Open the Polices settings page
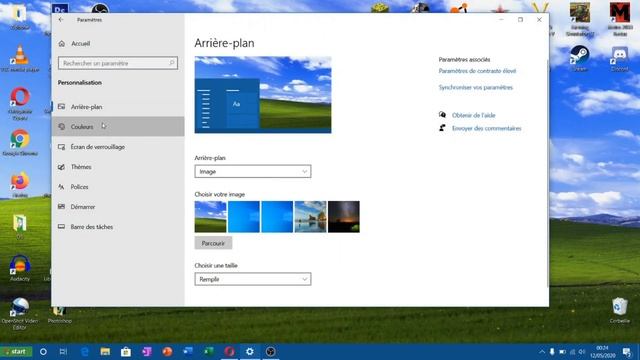The height and width of the screenshot is (360, 640). (x=118, y=187)
